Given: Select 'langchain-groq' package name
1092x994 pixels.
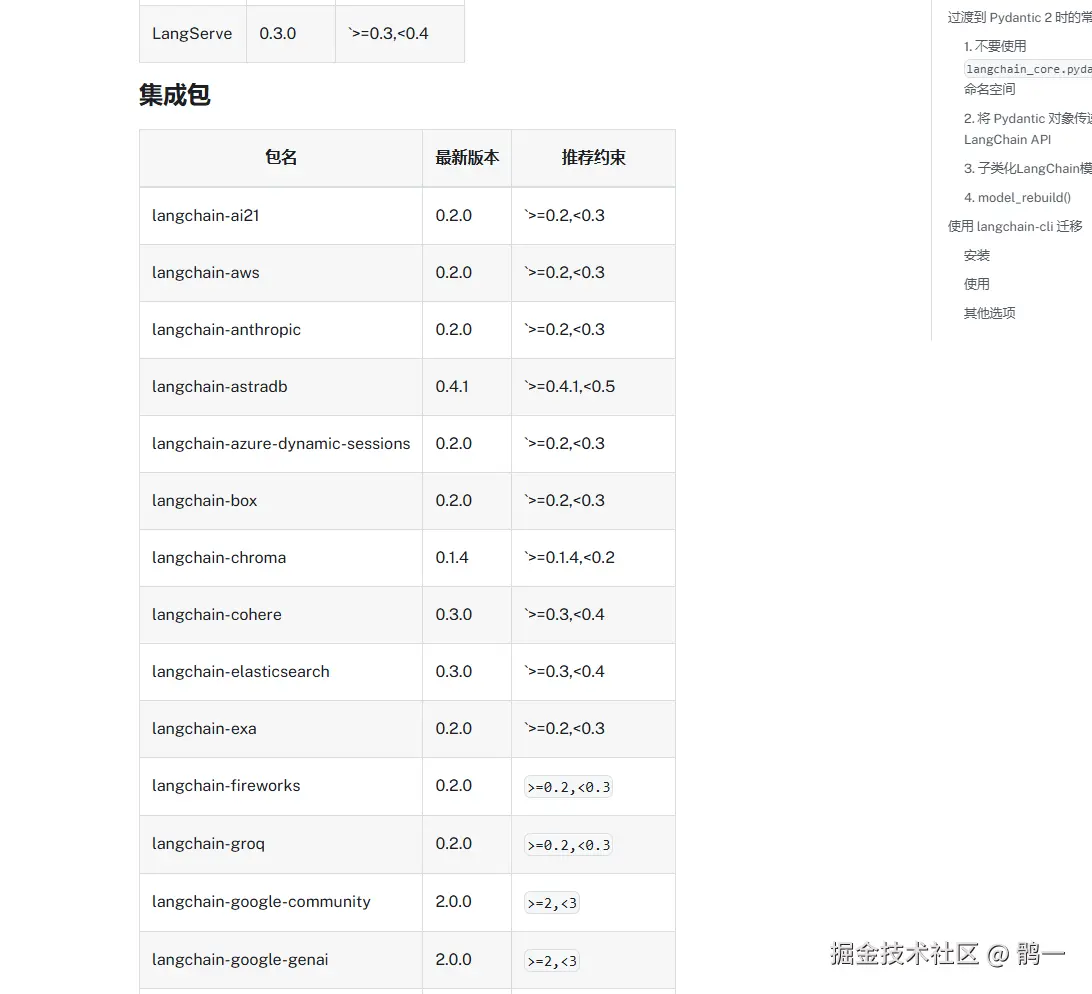Looking at the screenshot, I should click(x=208, y=844).
